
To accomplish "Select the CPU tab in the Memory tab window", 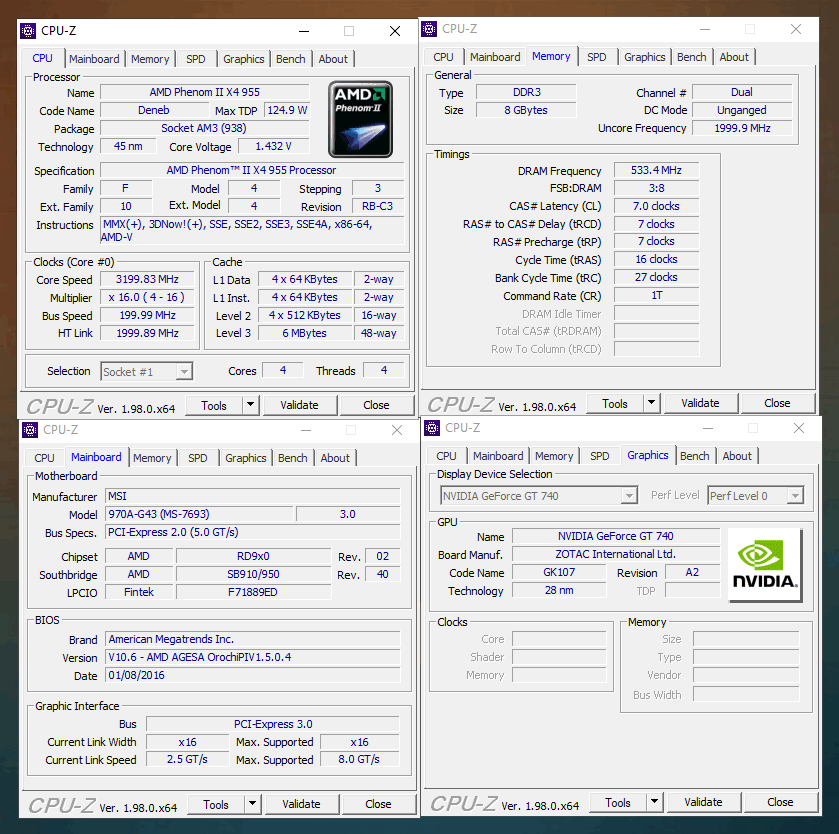I will pos(443,57).
